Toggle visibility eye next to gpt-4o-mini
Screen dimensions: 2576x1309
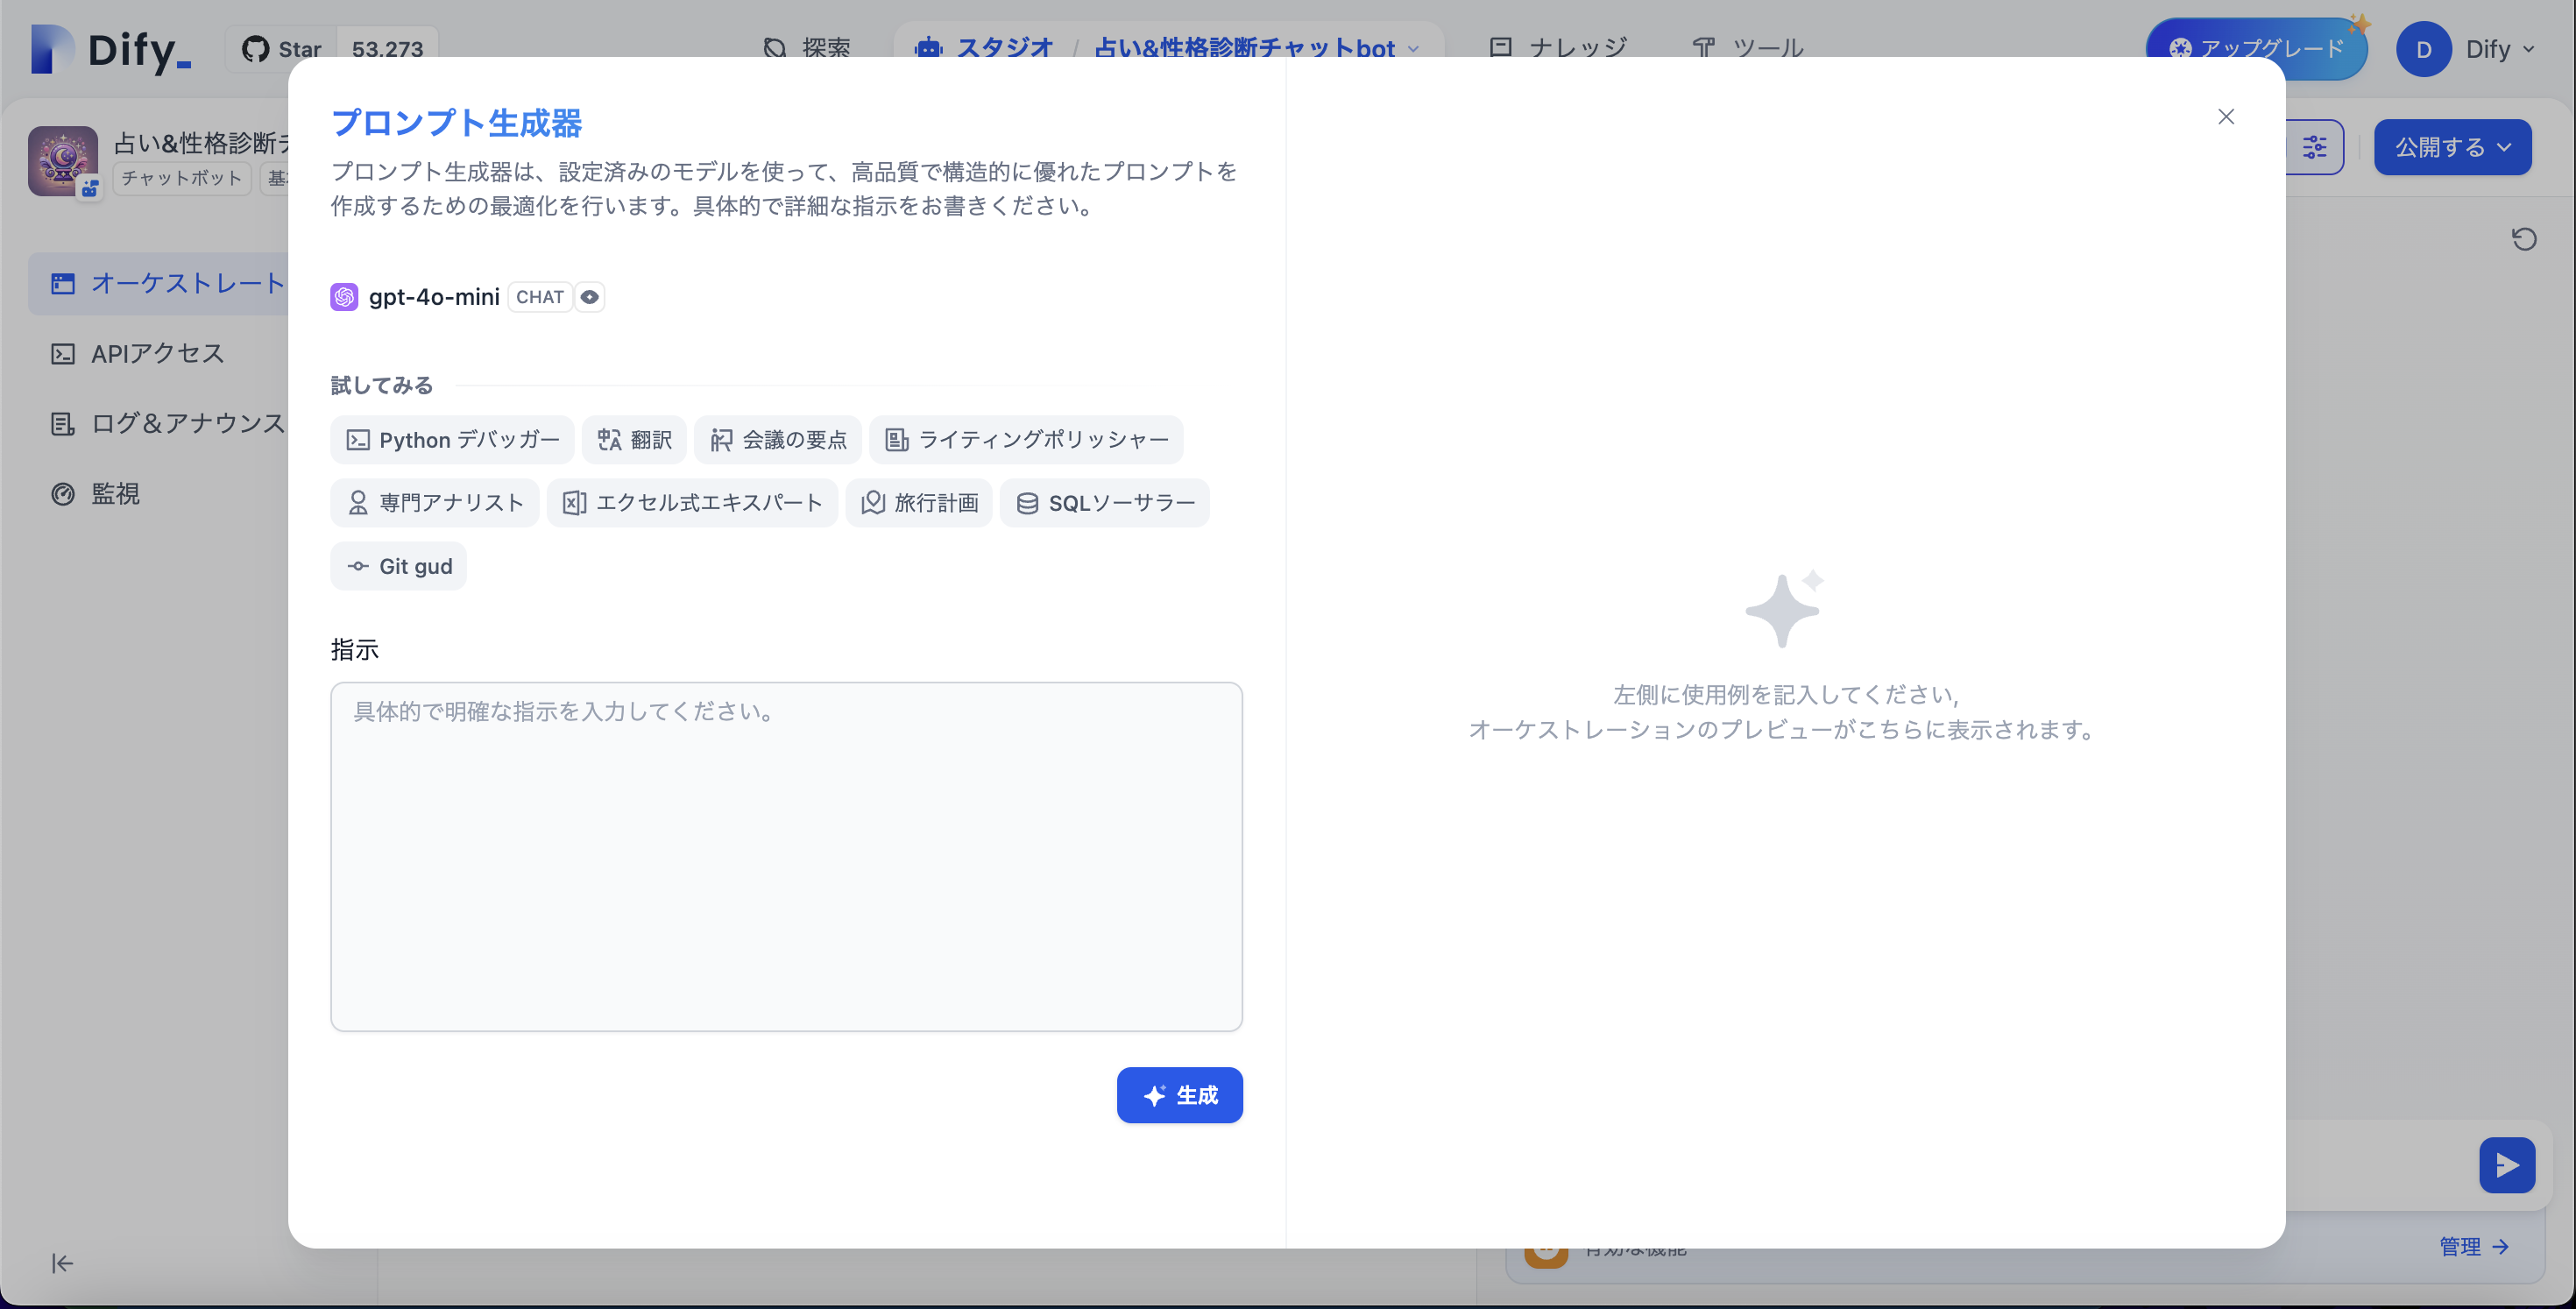[589, 297]
